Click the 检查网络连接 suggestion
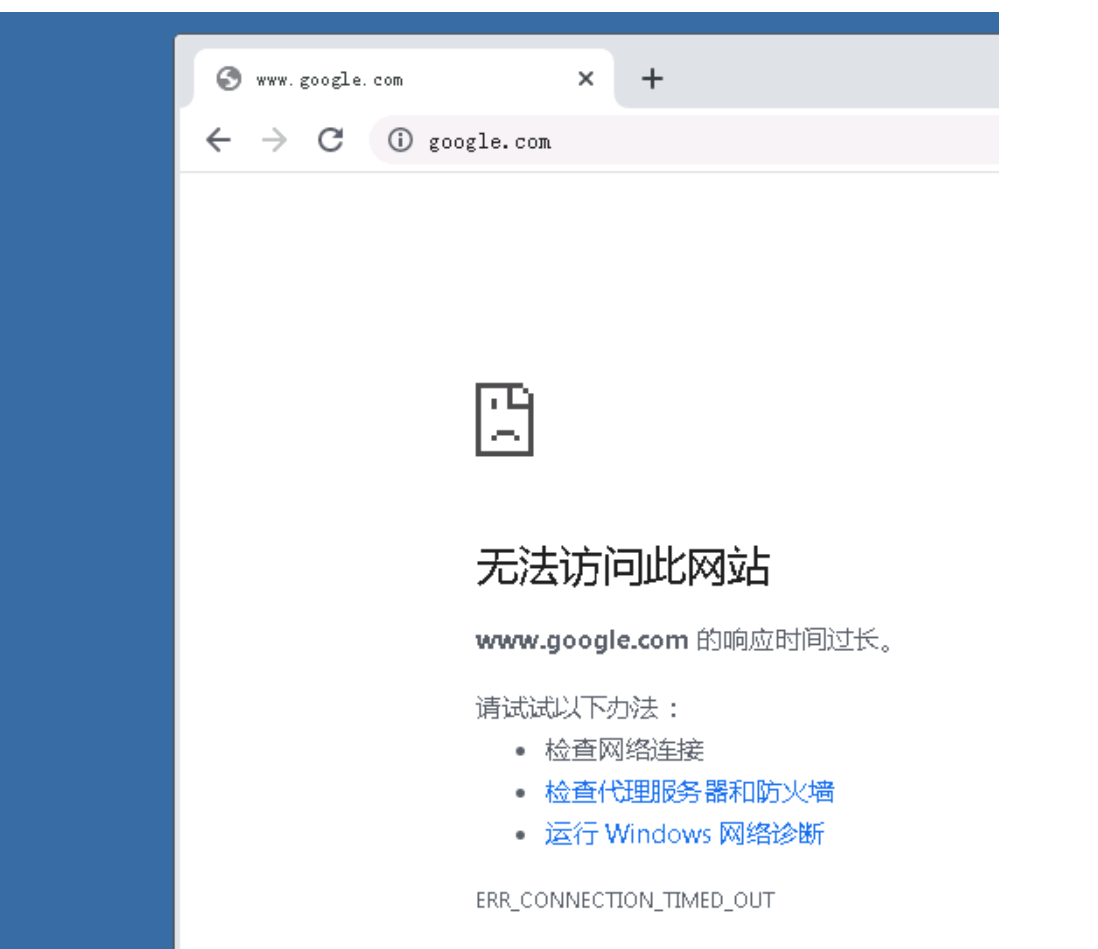Viewport: 1098px width, 949px height. tap(624, 750)
